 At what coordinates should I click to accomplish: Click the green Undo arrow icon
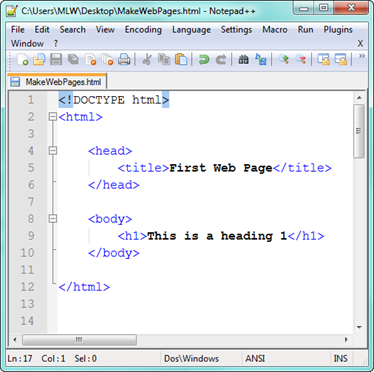tap(204, 60)
